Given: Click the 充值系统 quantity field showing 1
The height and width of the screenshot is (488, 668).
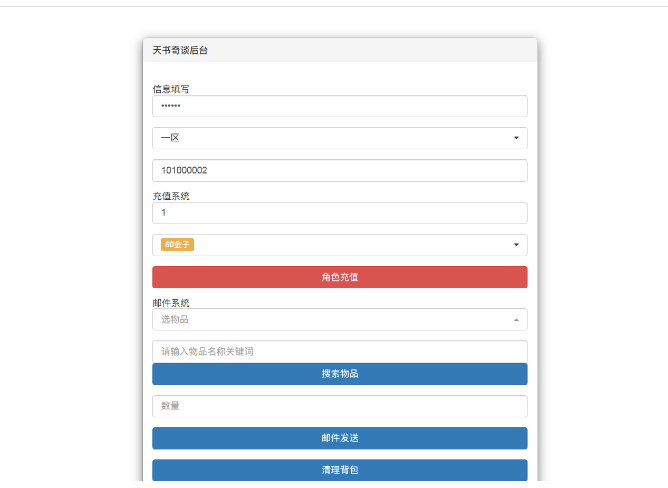Looking at the screenshot, I should coord(339,213).
